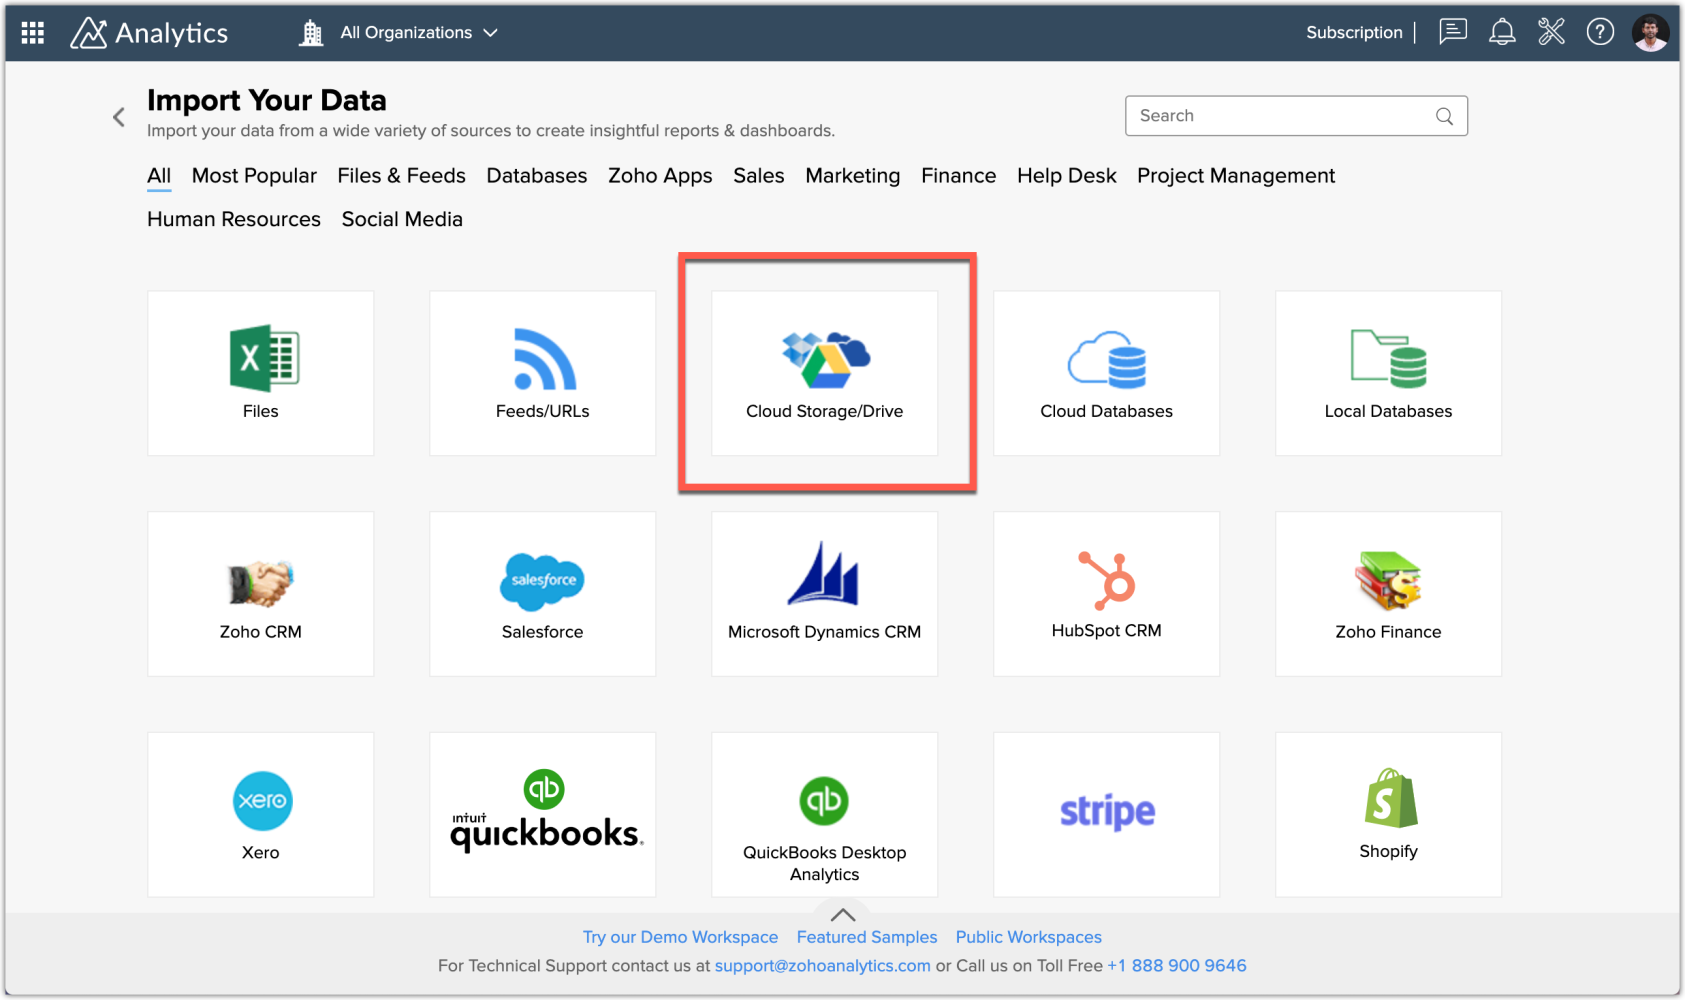Import data from Zoho CRM
Screen dimensions: 1685x1000
260,593
